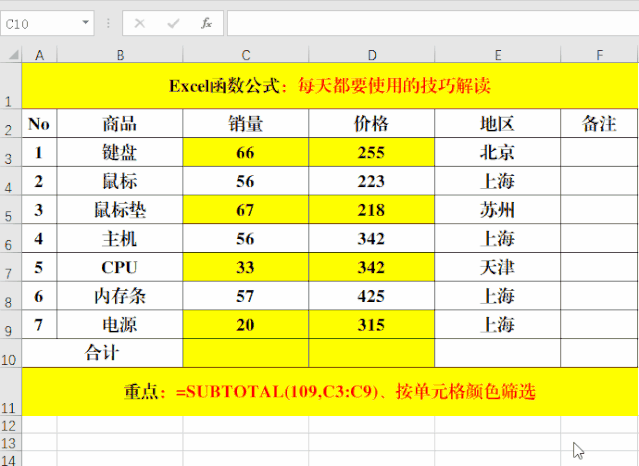Select column A header
This screenshot has height=466, width=639.
(x=40, y=55)
